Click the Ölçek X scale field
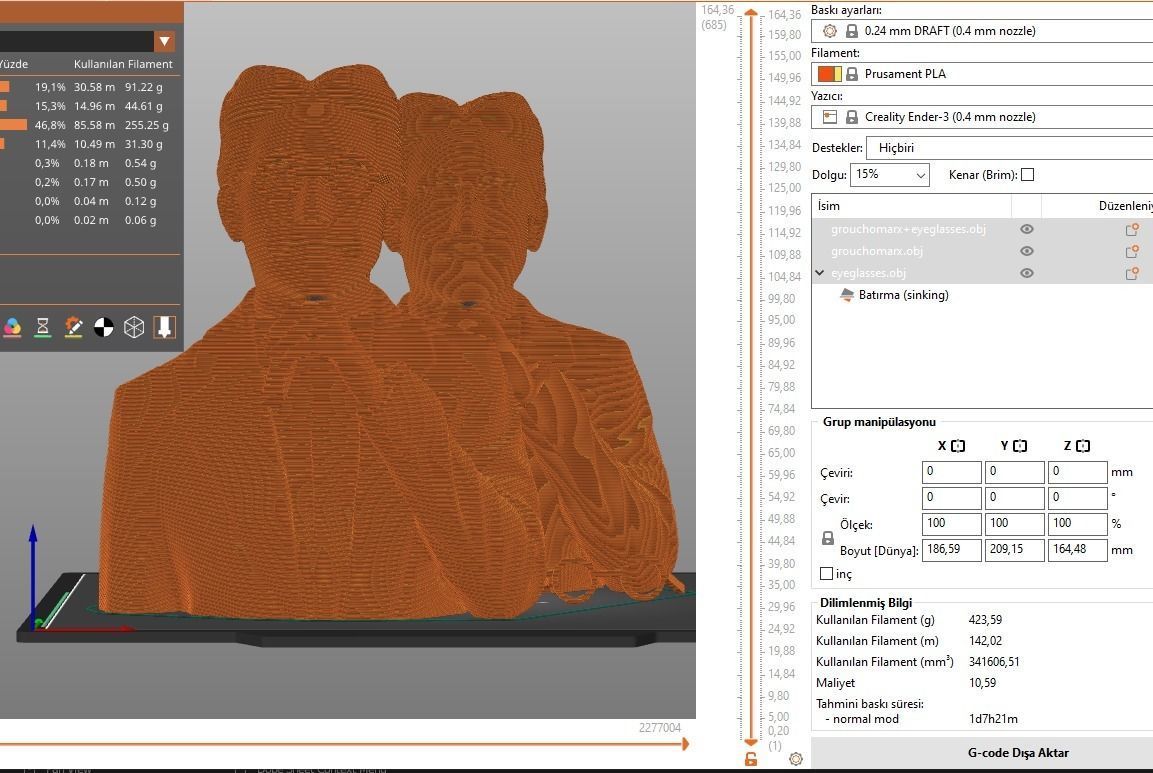This screenshot has height=773, width=1153. click(952, 524)
